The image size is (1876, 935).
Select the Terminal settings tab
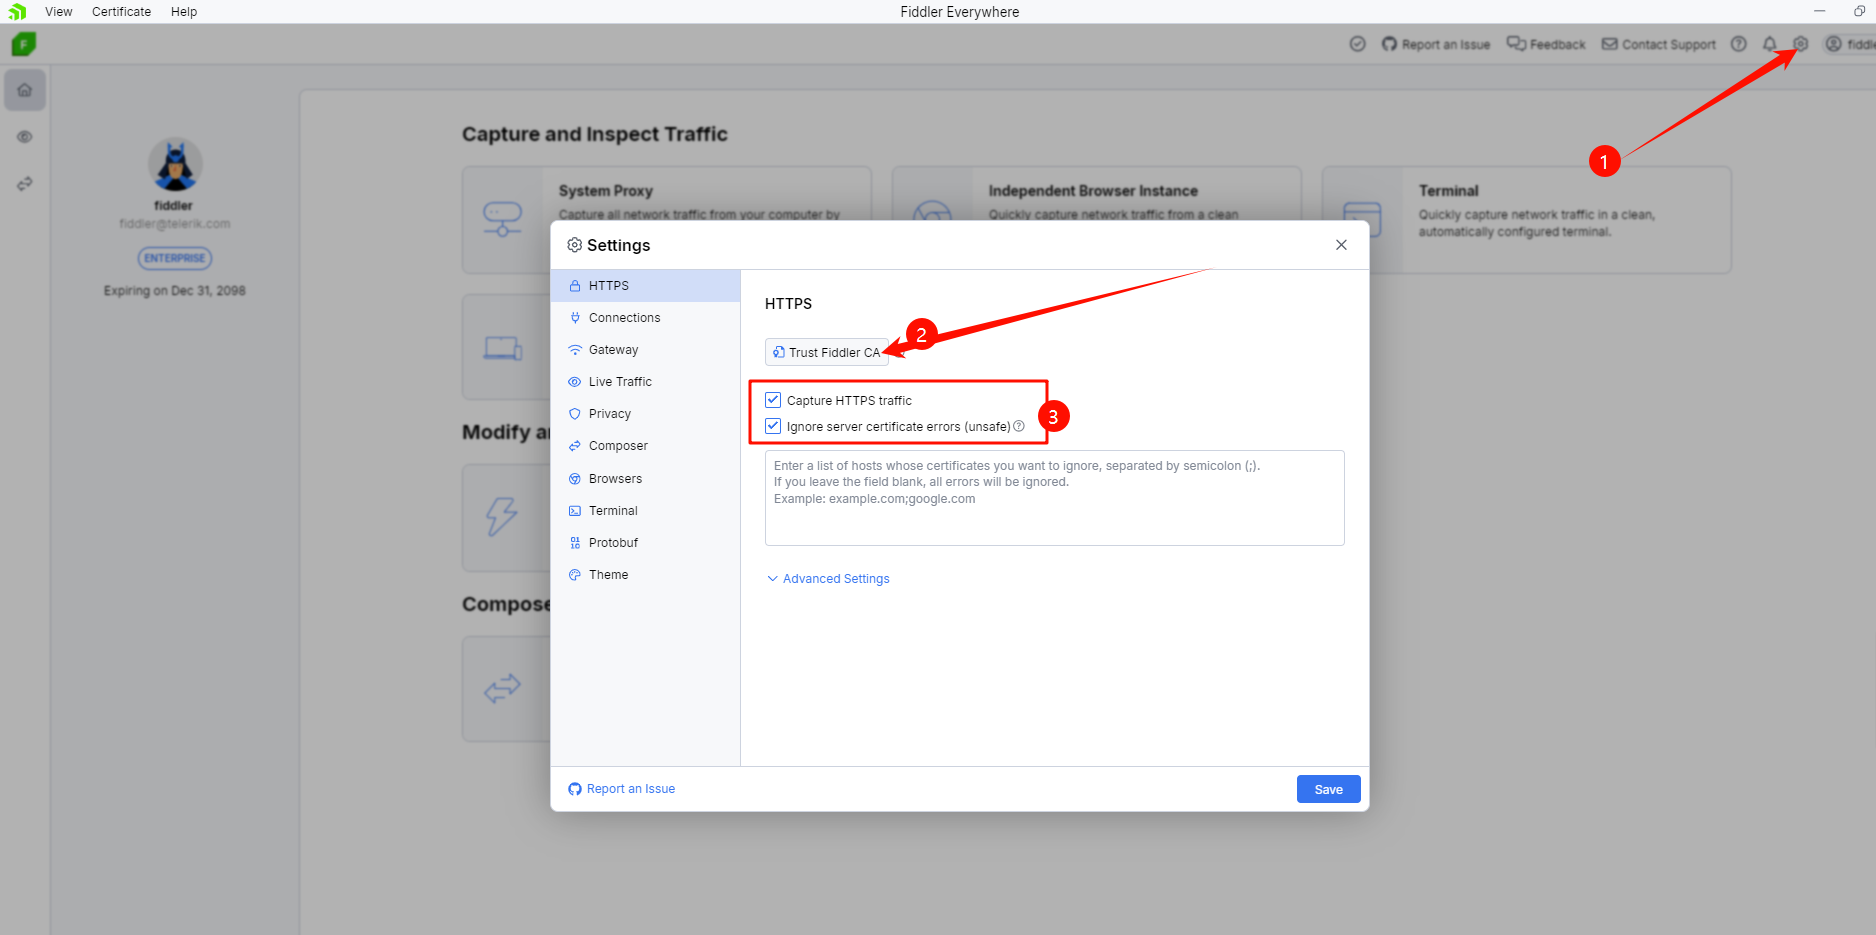pos(645,511)
